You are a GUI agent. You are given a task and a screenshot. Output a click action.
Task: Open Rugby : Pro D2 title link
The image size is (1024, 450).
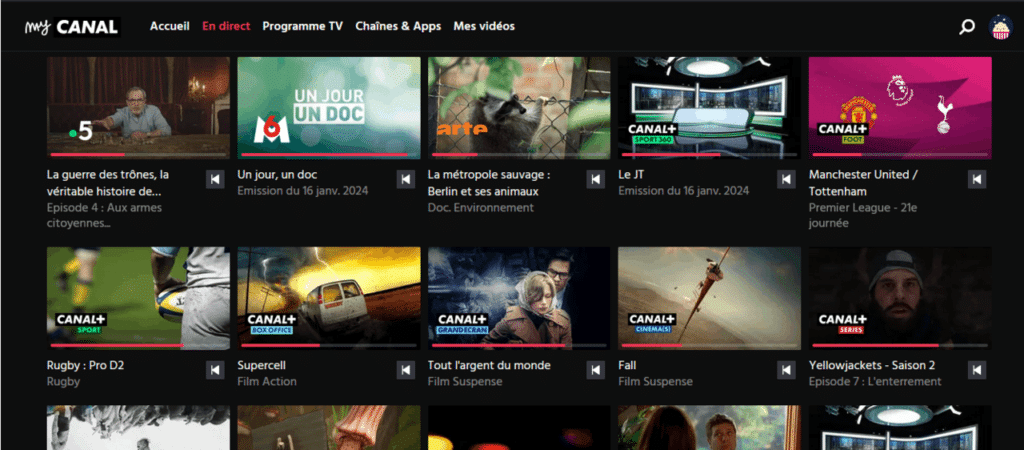[86, 366]
